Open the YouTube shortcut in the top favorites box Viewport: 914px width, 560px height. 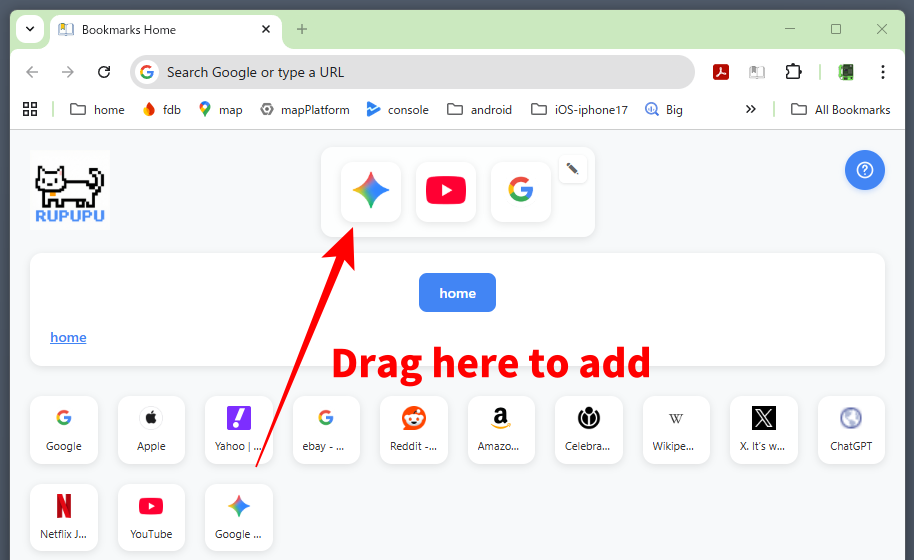pos(446,191)
